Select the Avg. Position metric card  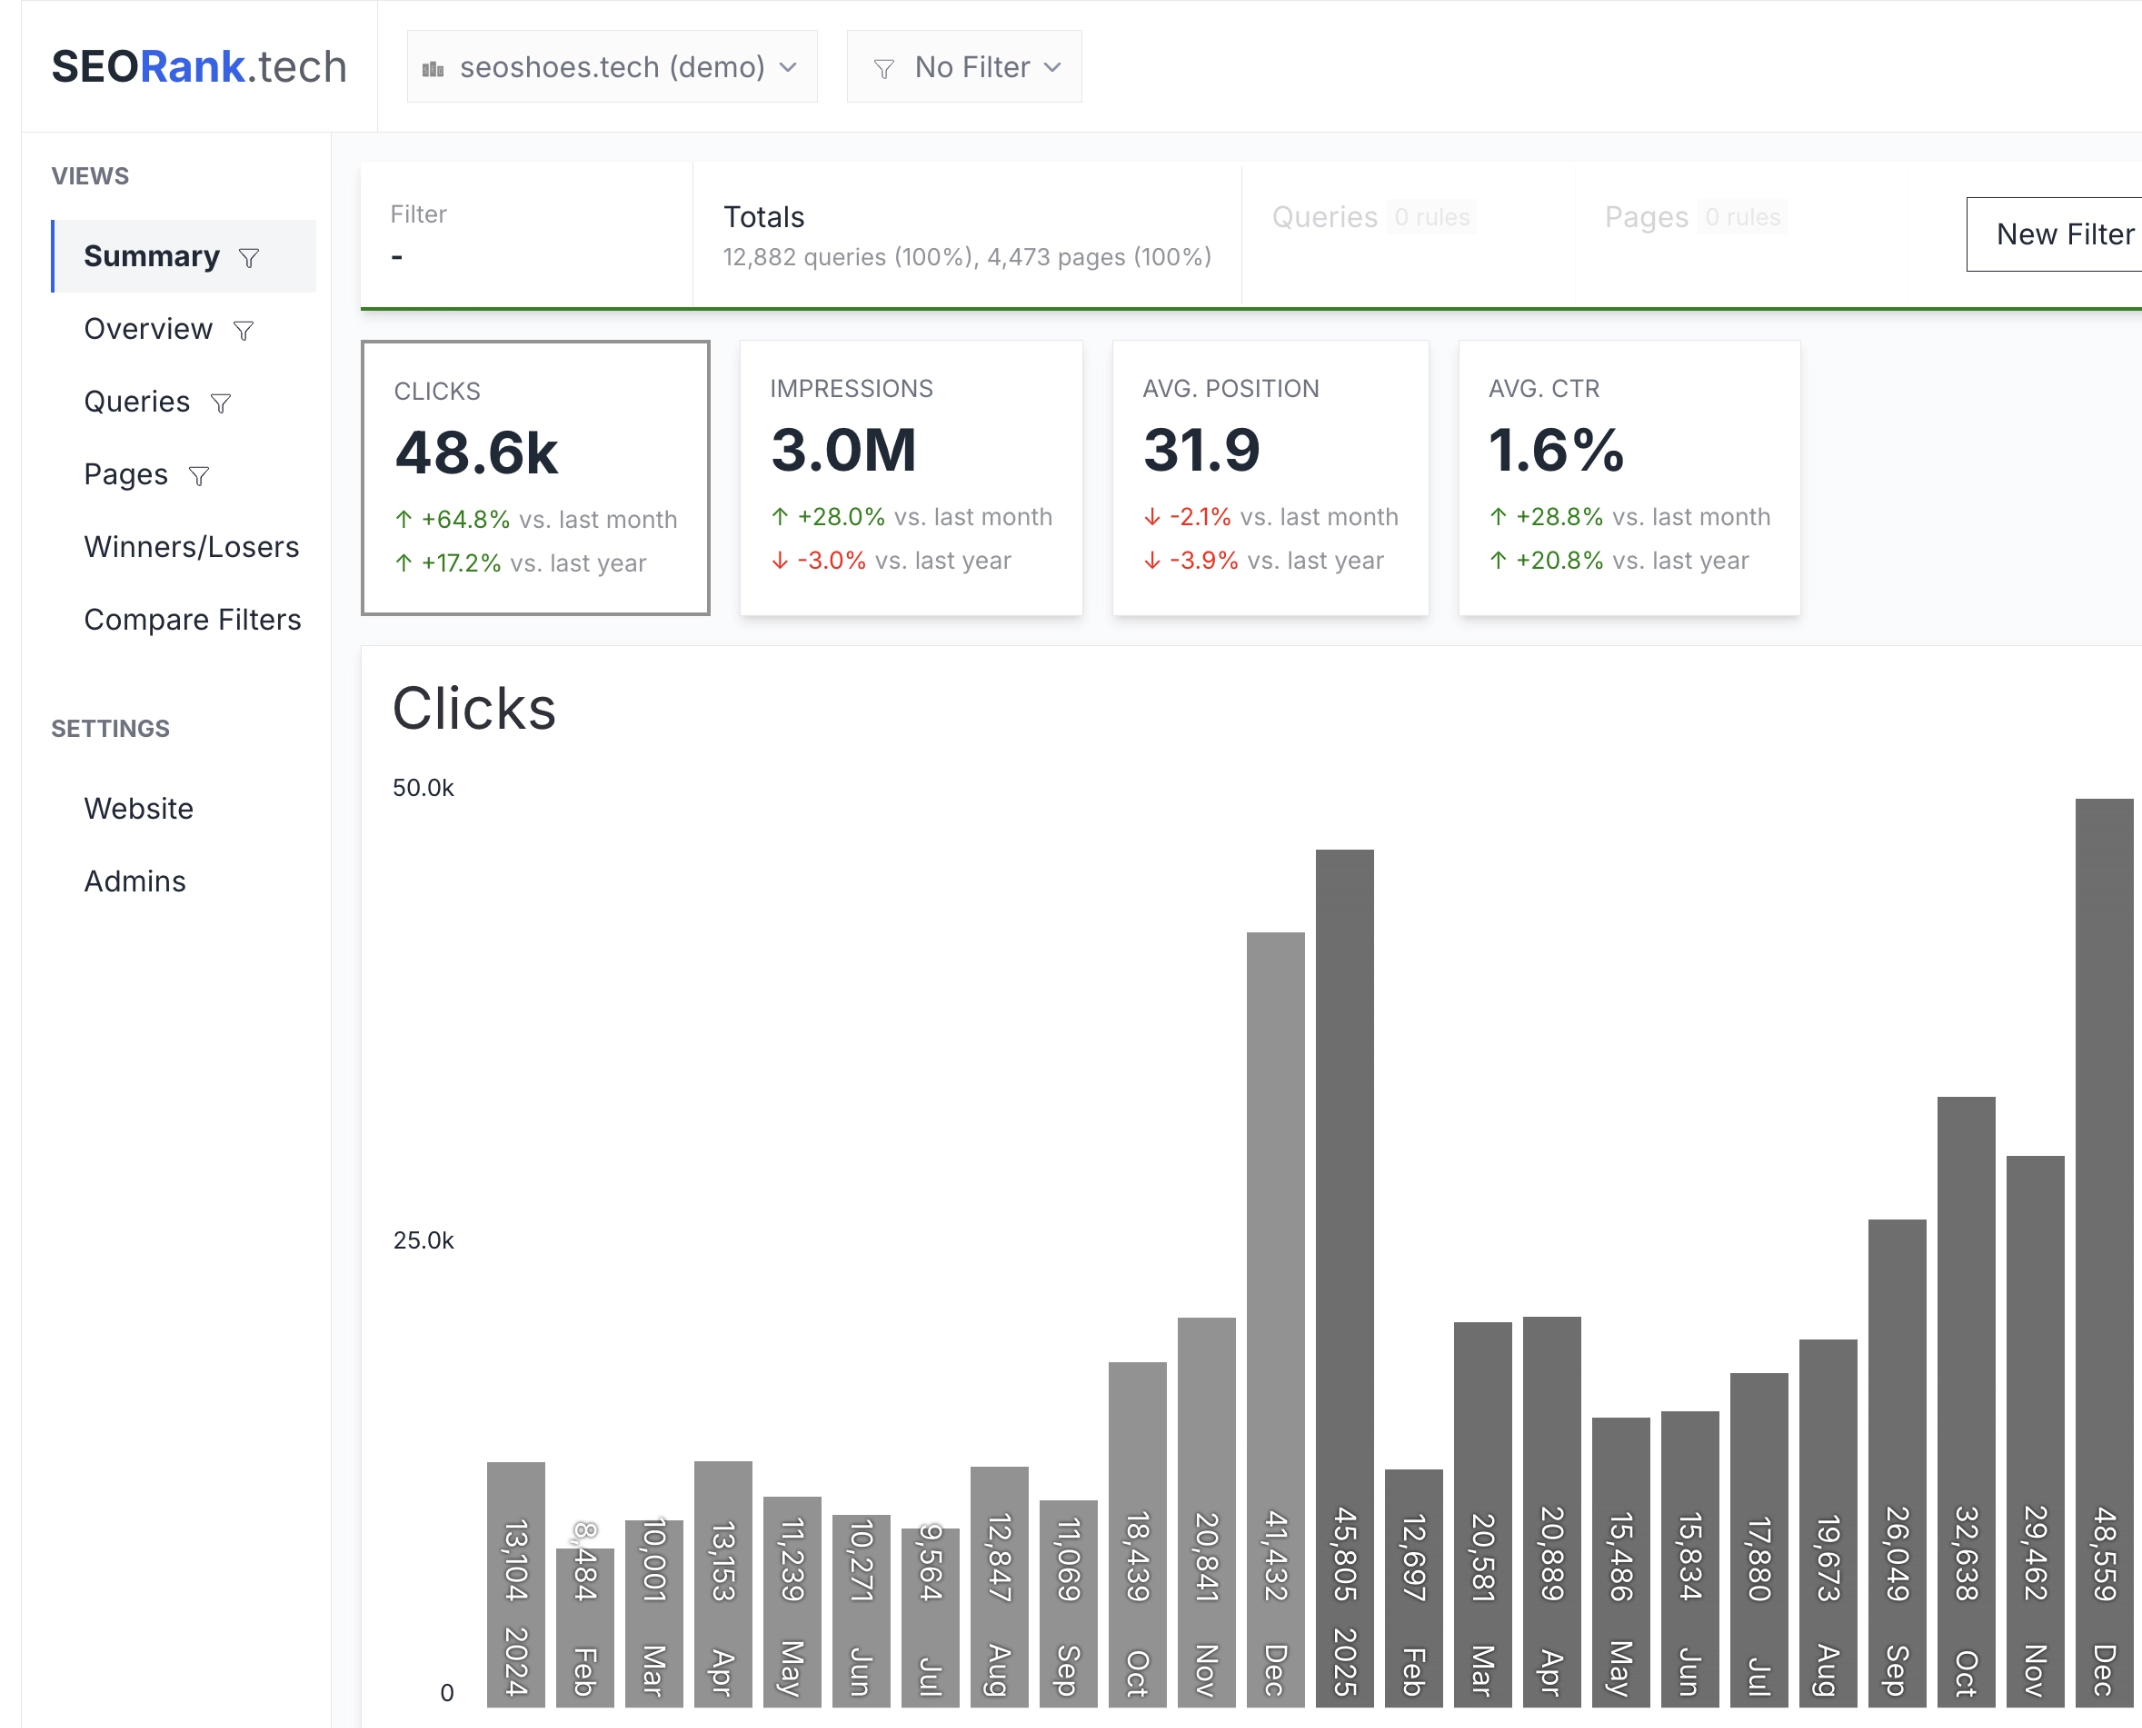[1269, 477]
